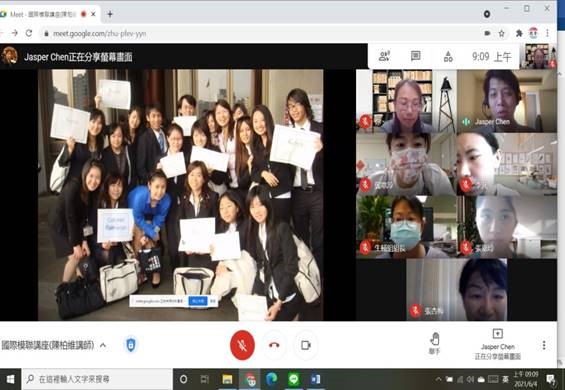The width and height of the screenshot is (565, 390).
Task: Open the participants list icon
Action: (x=384, y=56)
